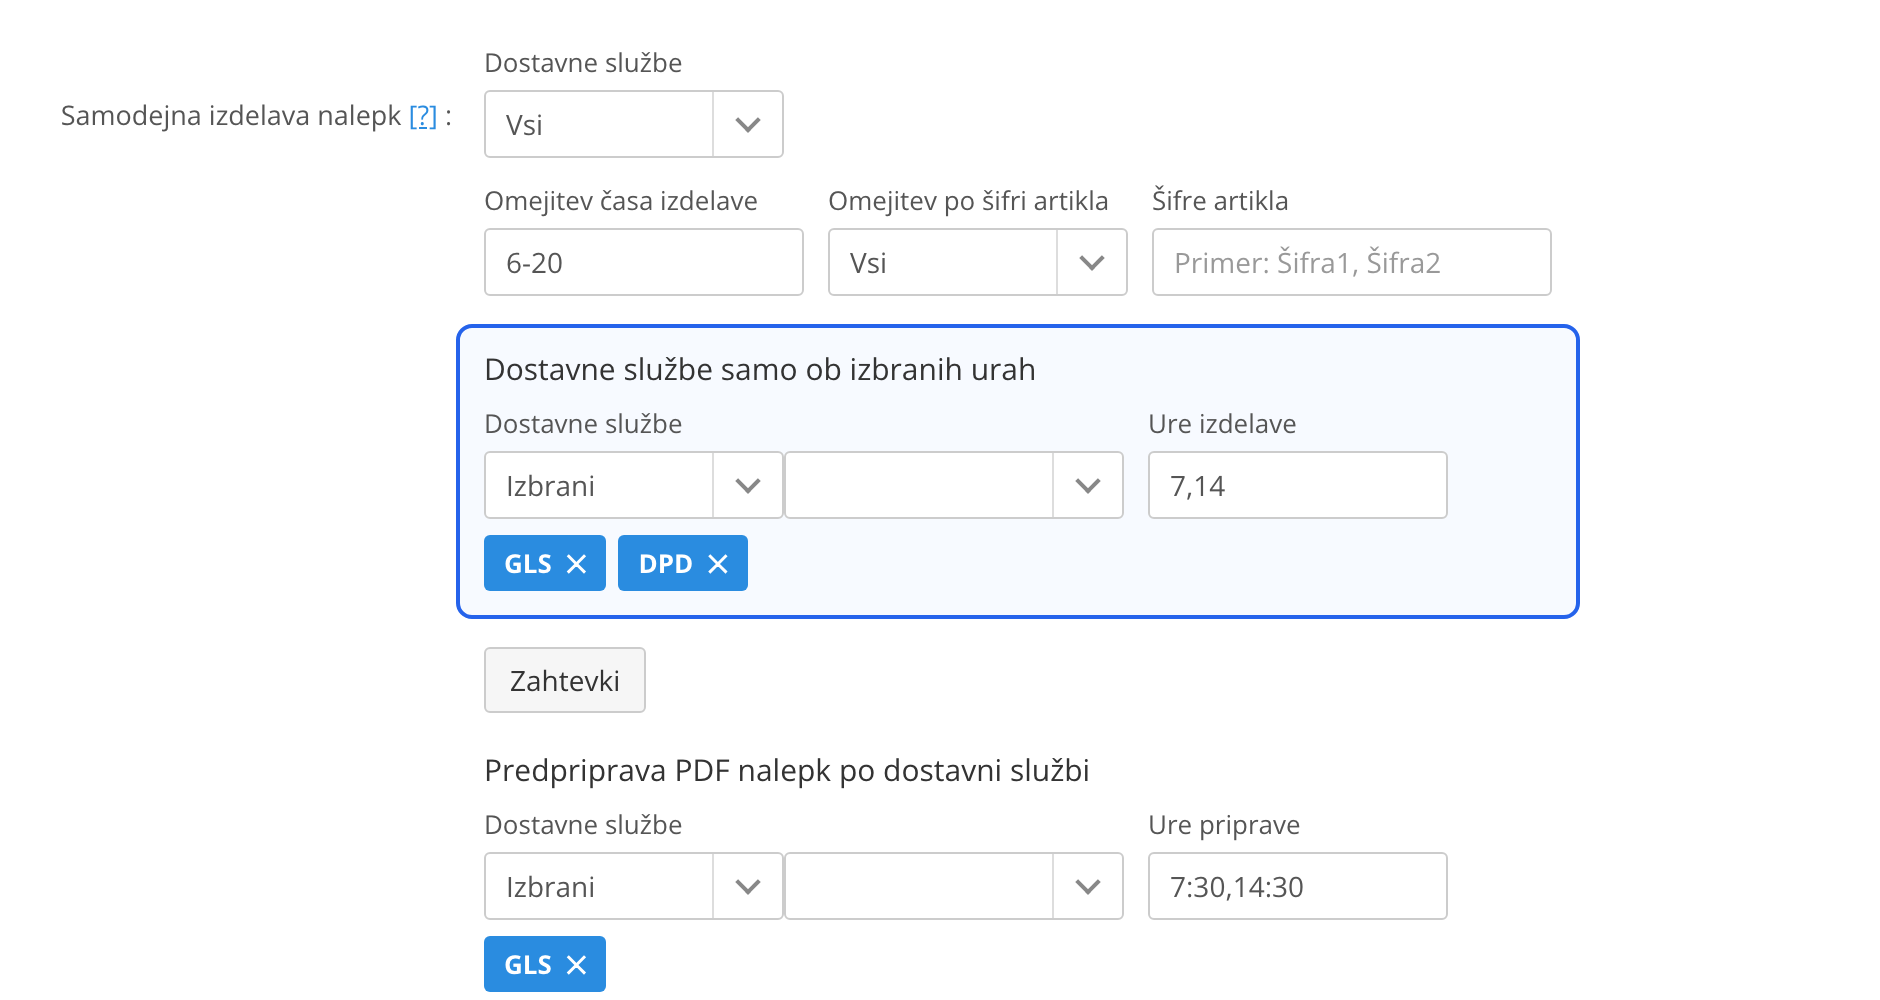Focus the Šifre artikla input field

pos(1351,262)
